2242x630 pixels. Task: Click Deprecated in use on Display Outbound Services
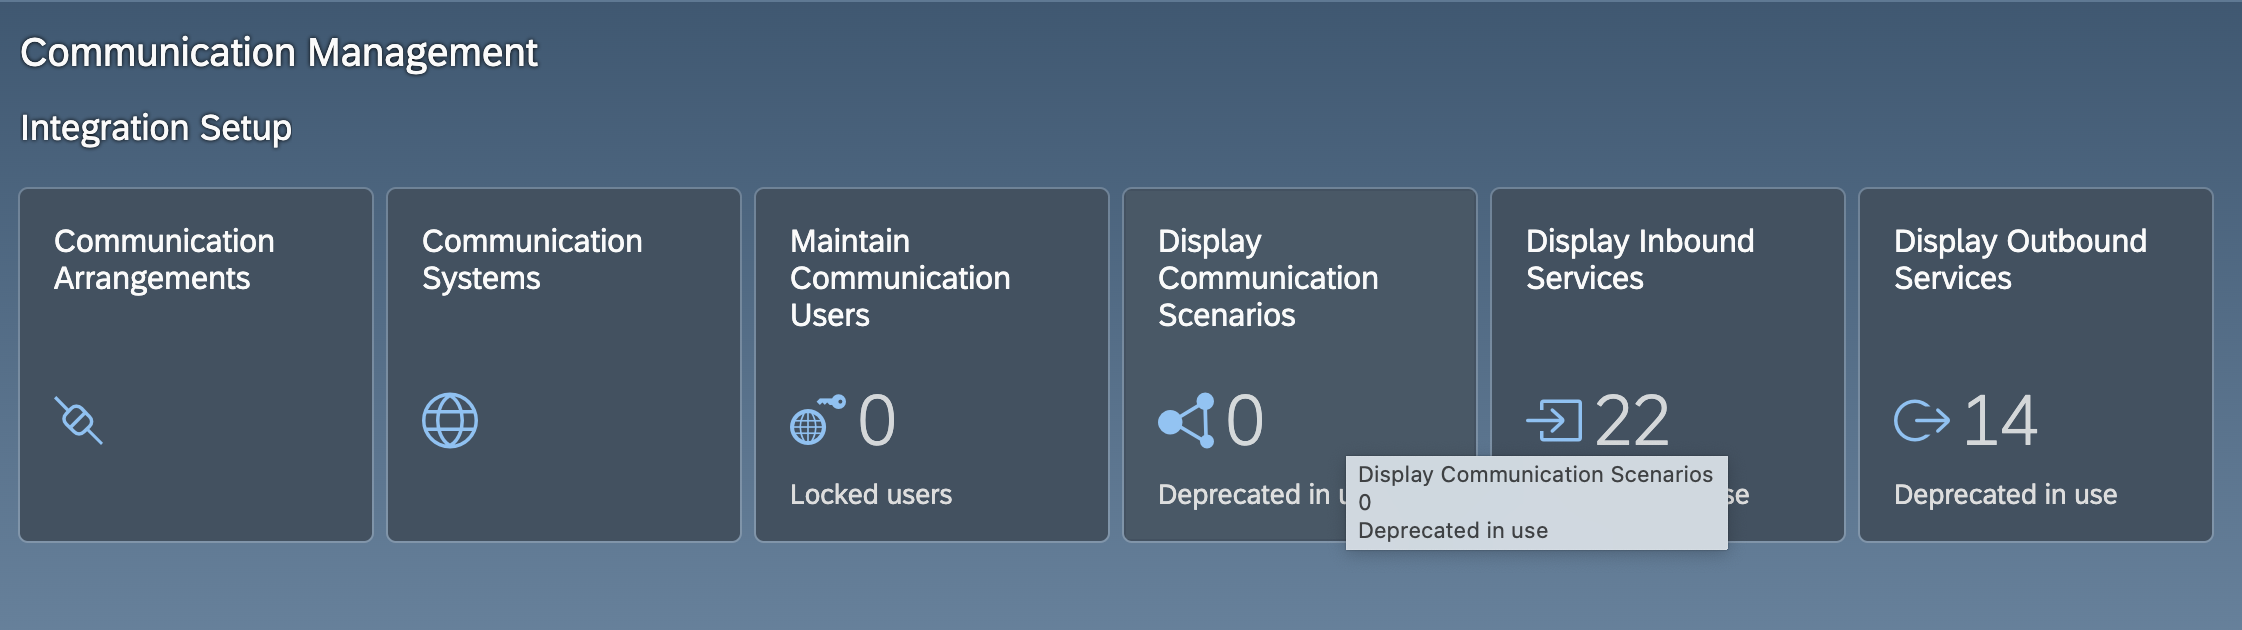2005,494
